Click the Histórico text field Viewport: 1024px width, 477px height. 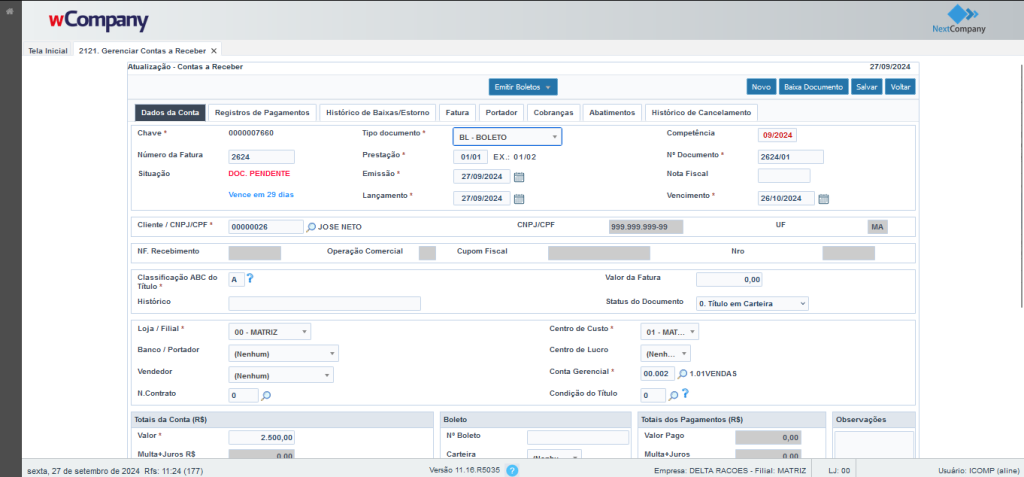point(325,303)
